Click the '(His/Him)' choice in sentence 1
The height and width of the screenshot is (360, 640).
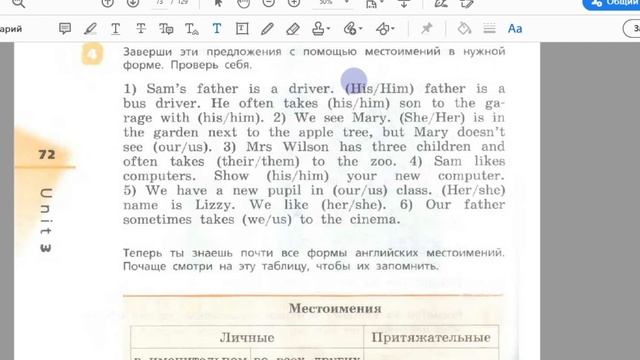tap(380, 89)
